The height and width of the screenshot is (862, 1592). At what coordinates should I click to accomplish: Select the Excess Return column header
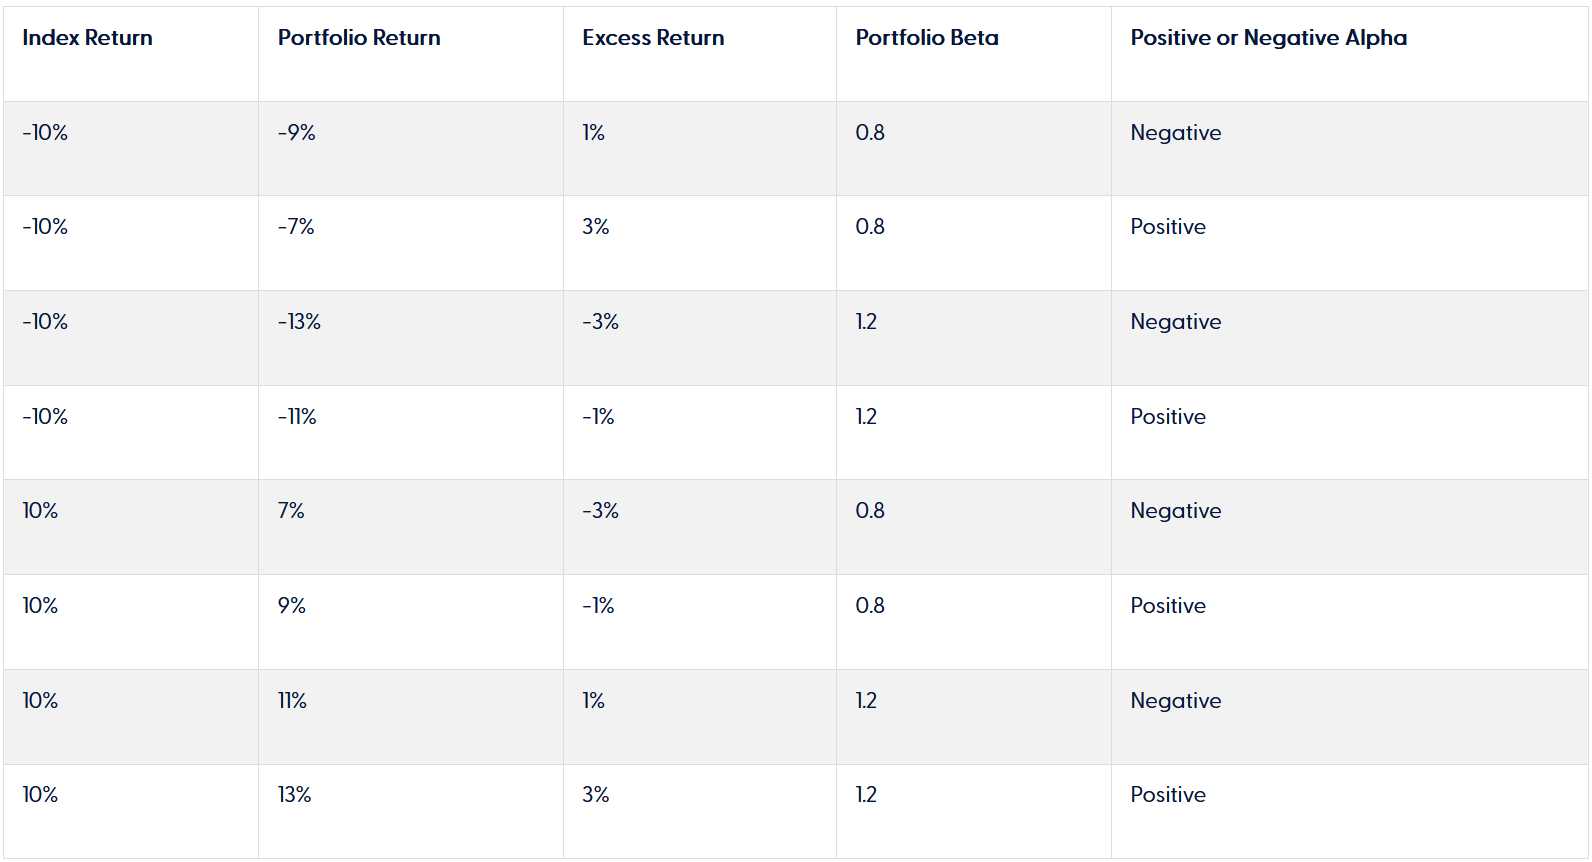pos(653,38)
